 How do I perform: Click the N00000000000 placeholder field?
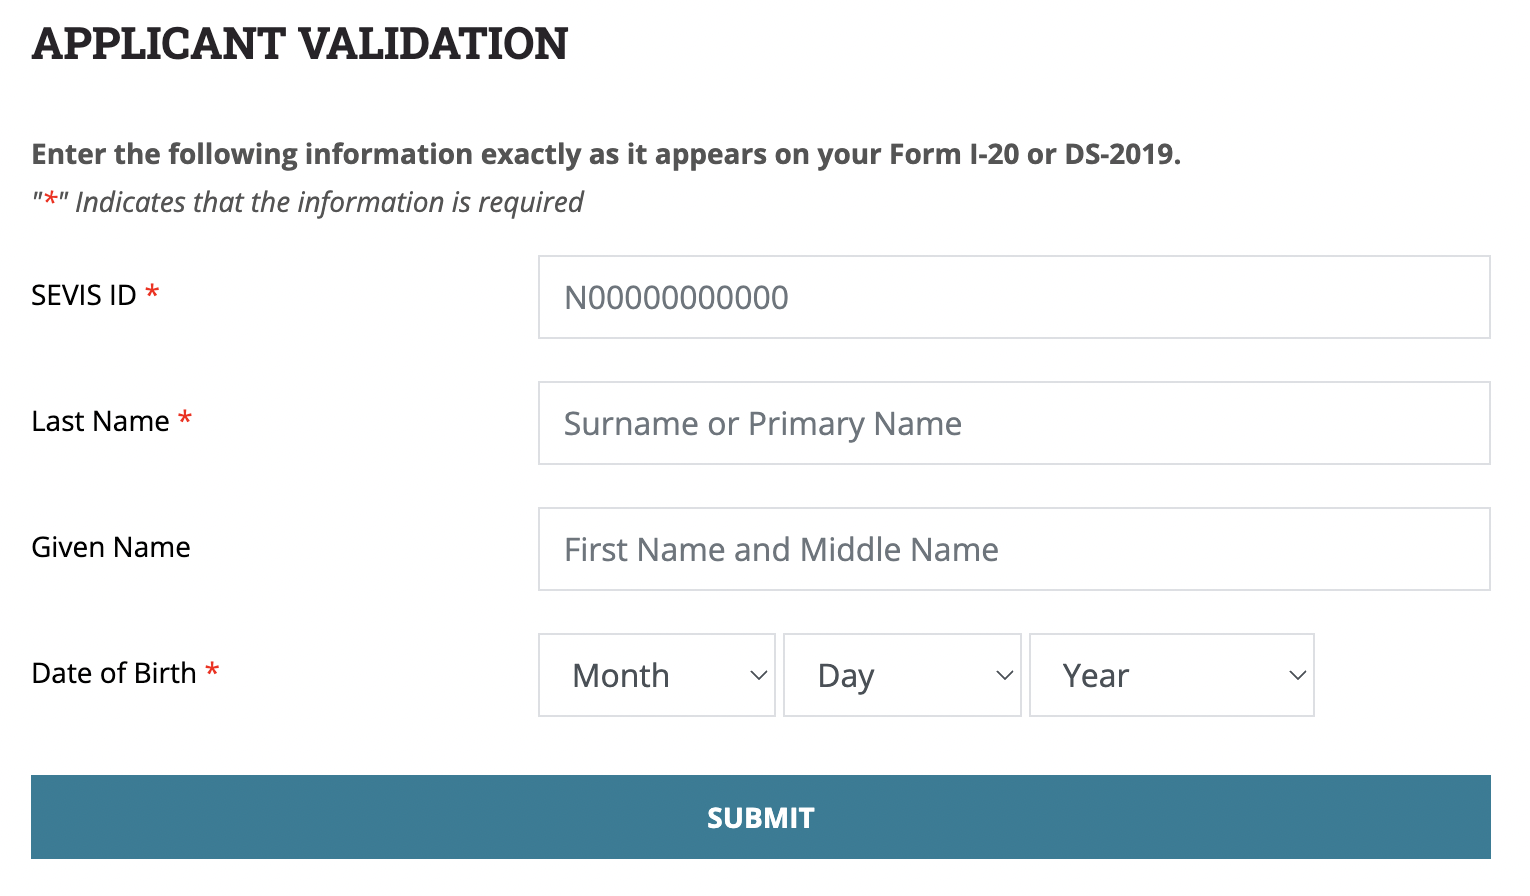pos(1013,297)
